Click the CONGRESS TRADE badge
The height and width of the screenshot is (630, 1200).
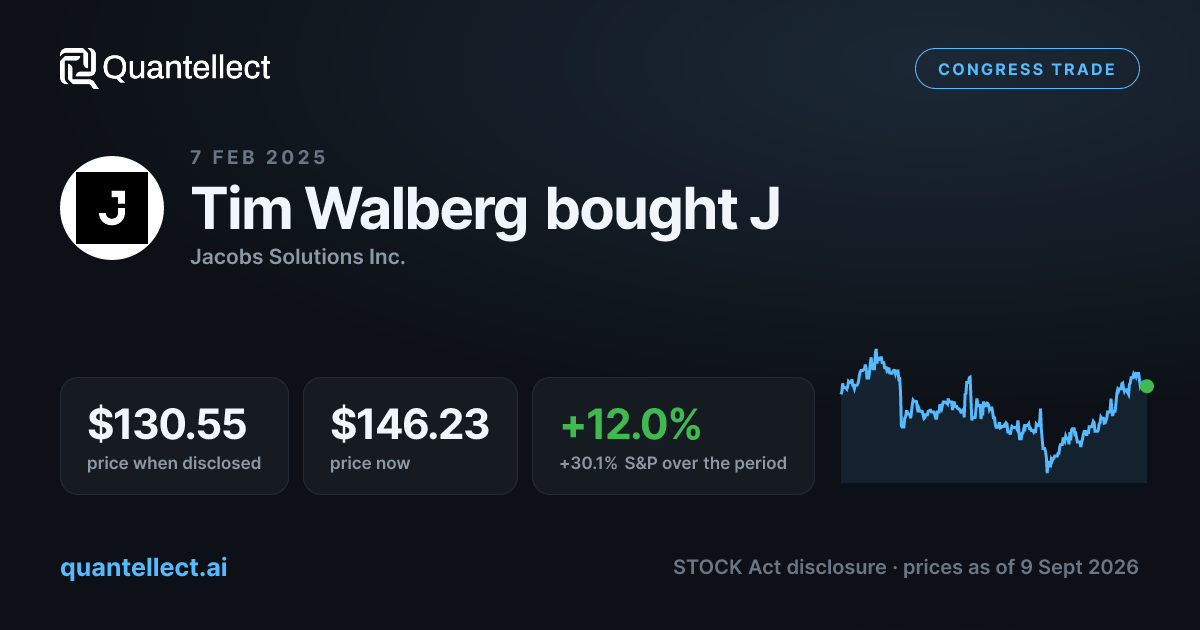pos(1027,69)
